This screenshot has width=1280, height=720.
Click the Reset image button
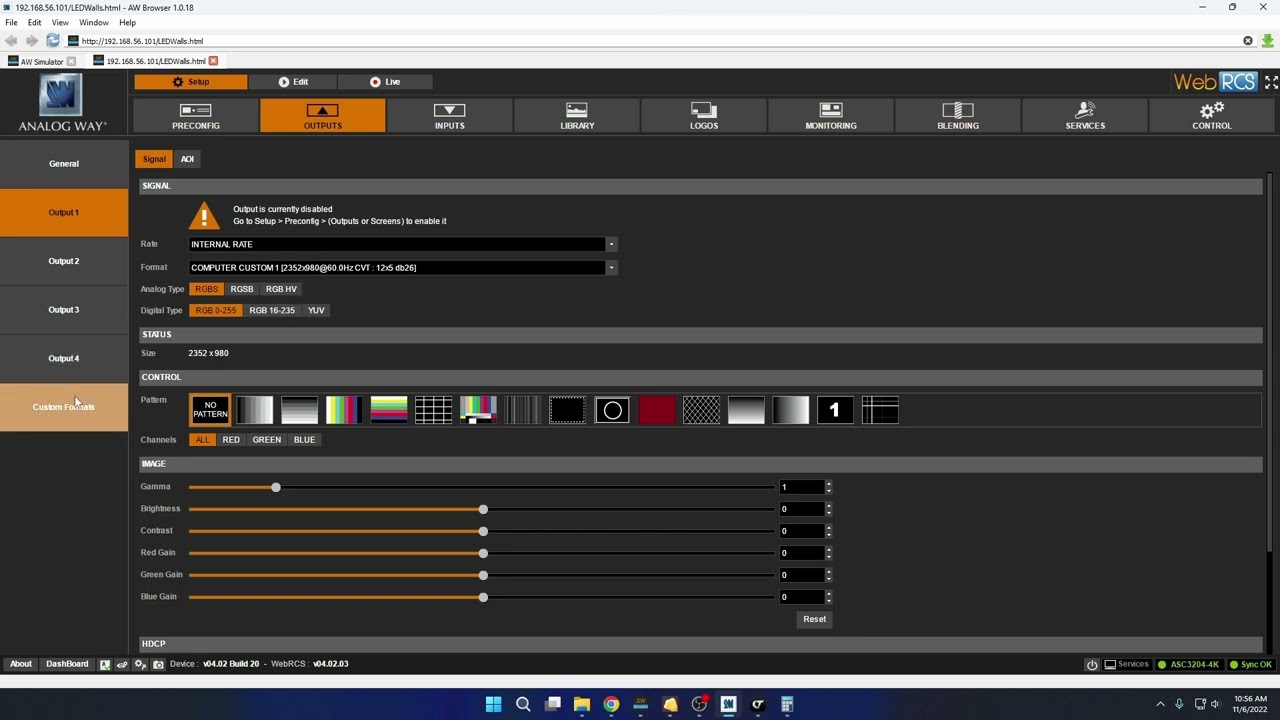tap(814, 619)
